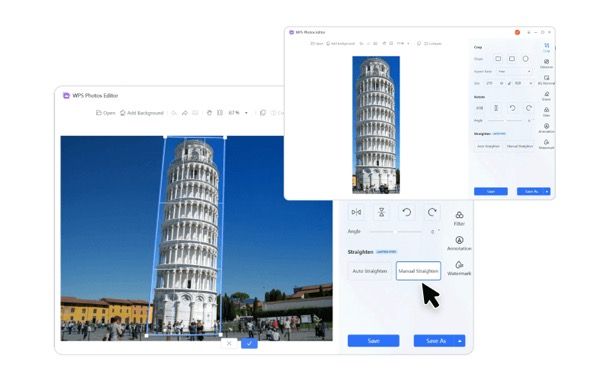Expand the zoom percentage dropdown

click(246, 113)
